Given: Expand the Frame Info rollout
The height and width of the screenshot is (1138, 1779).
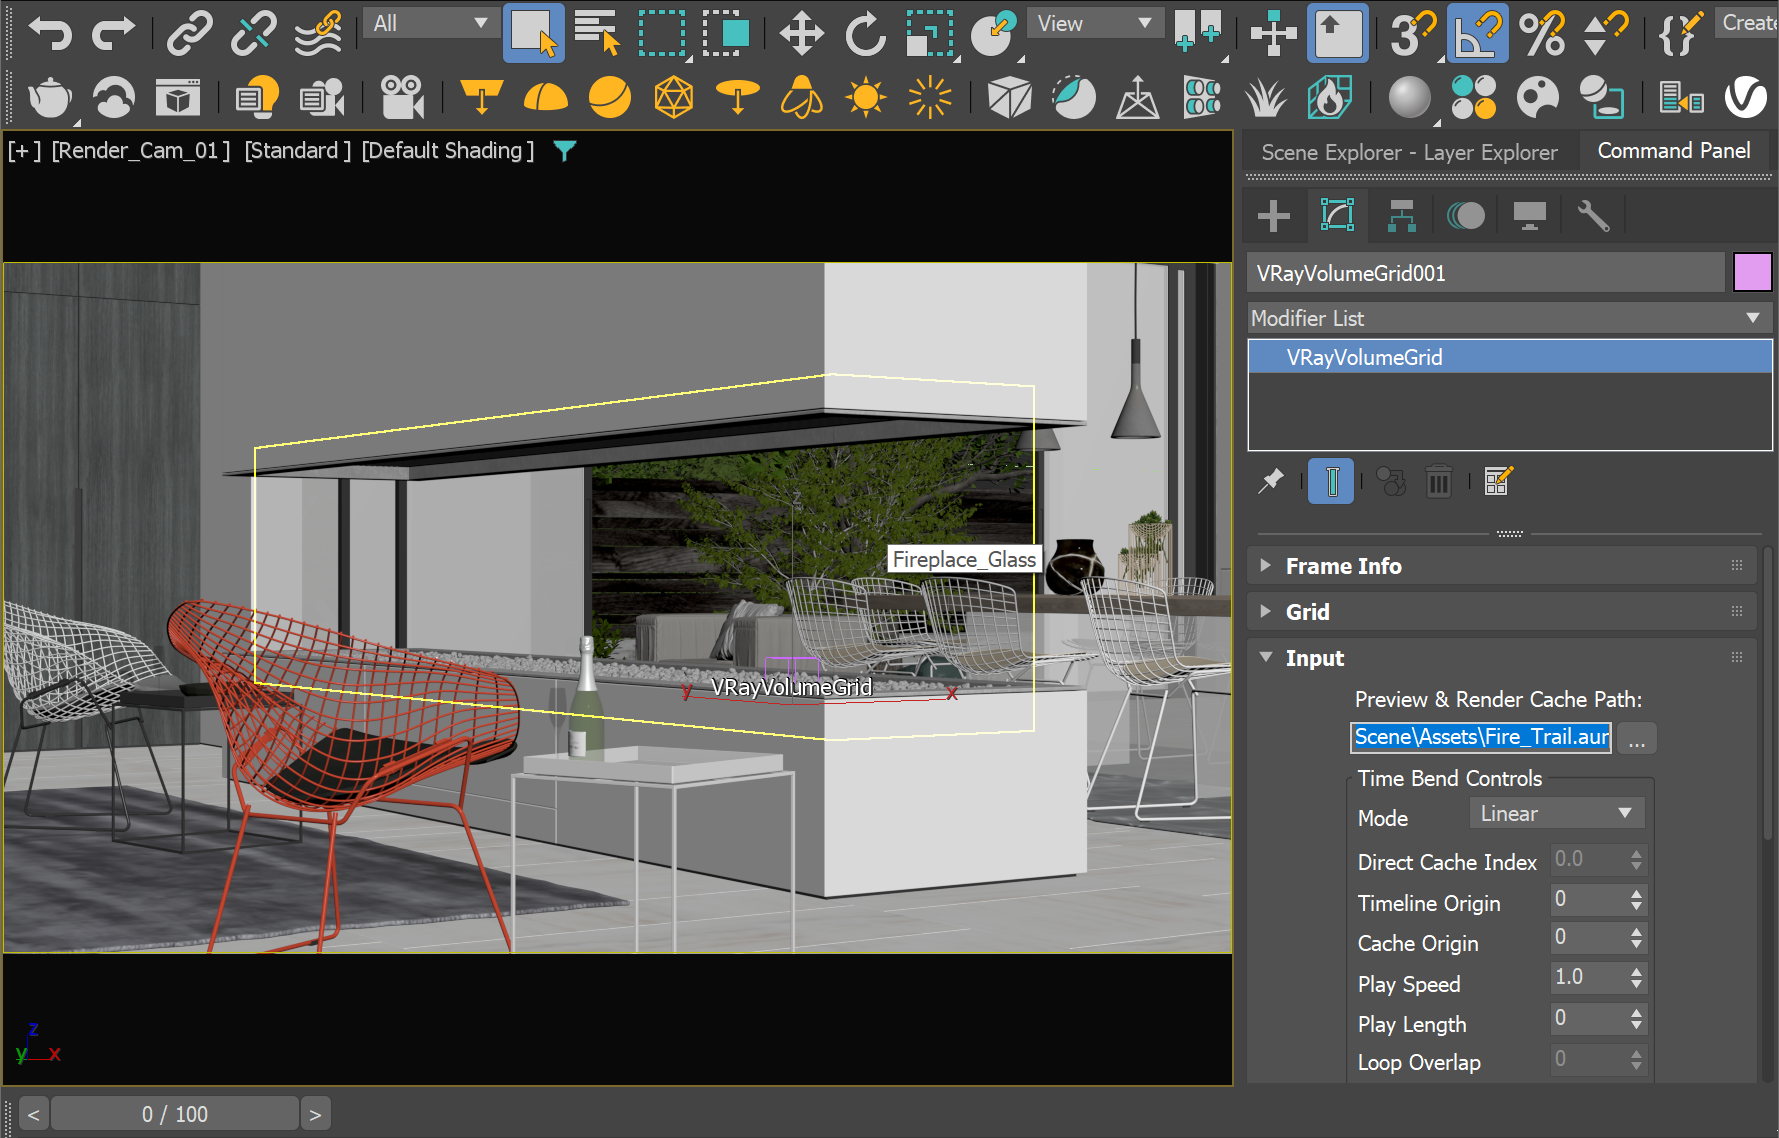Looking at the screenshot, I should pos(1343,566).
